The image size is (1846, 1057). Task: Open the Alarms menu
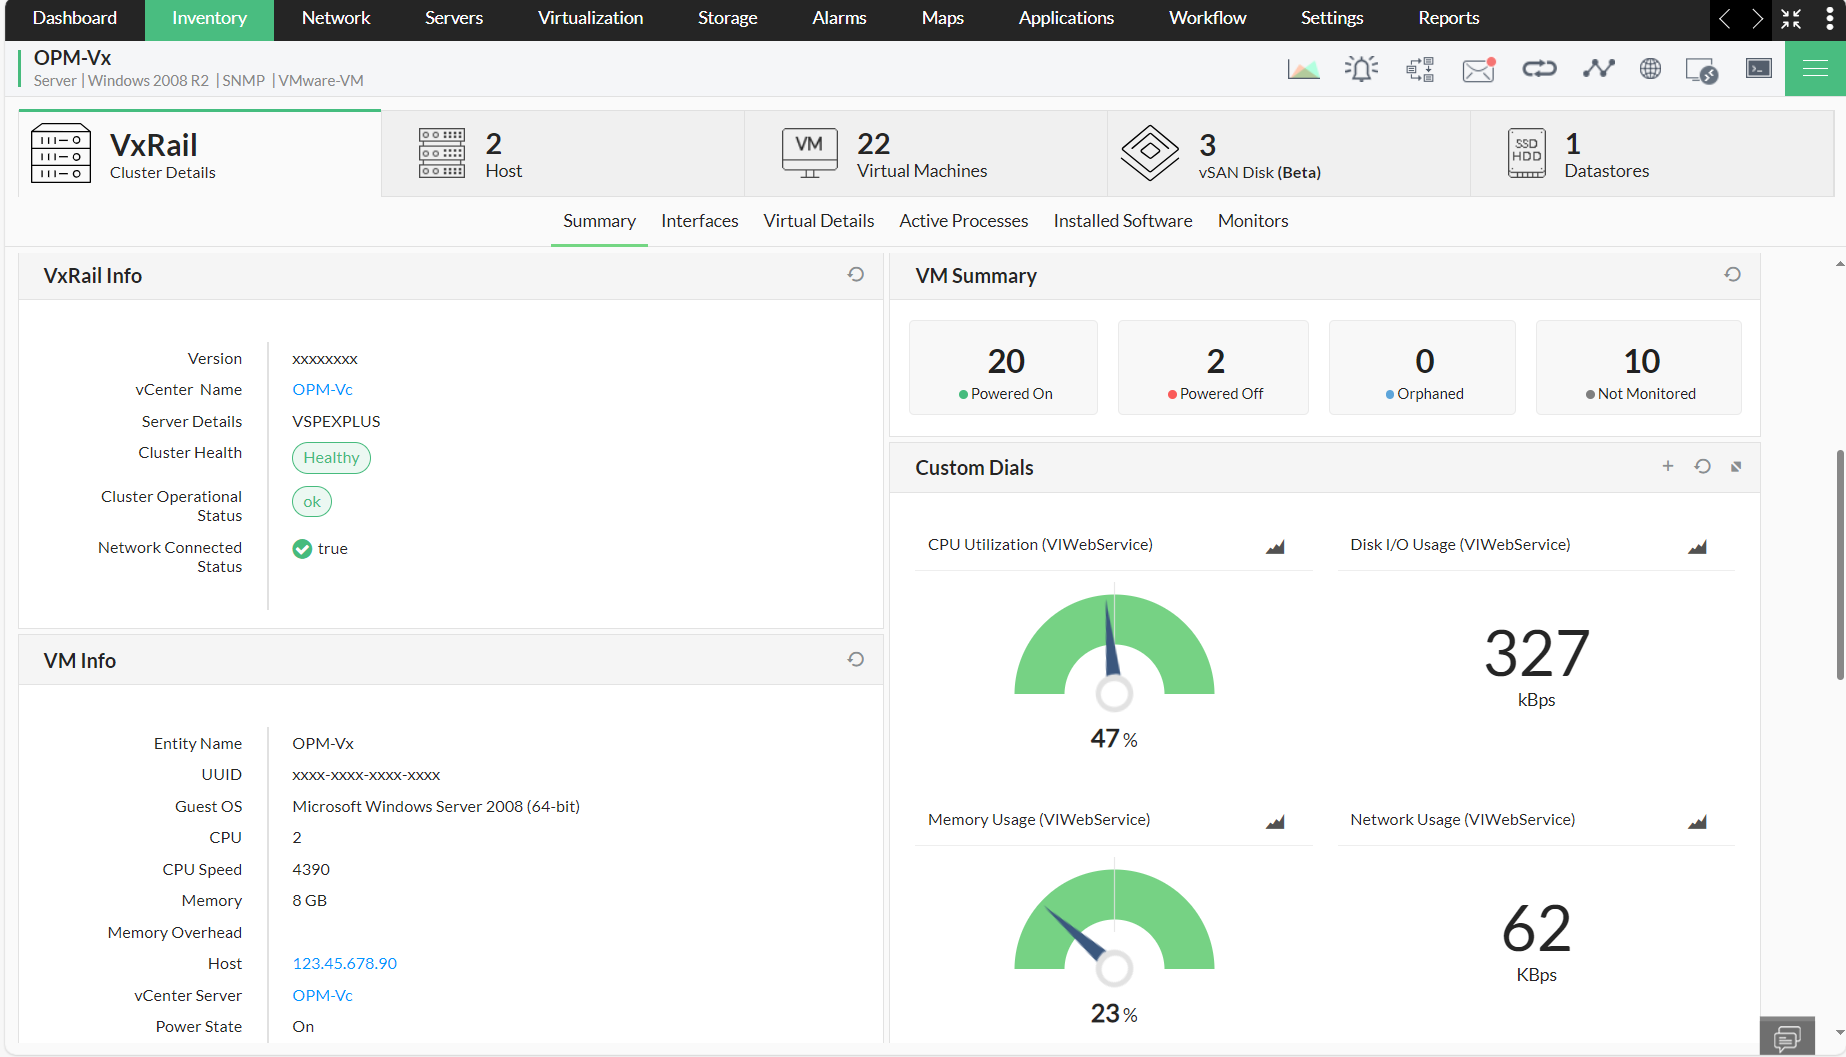pyautogui.click(x=839, y=18)
